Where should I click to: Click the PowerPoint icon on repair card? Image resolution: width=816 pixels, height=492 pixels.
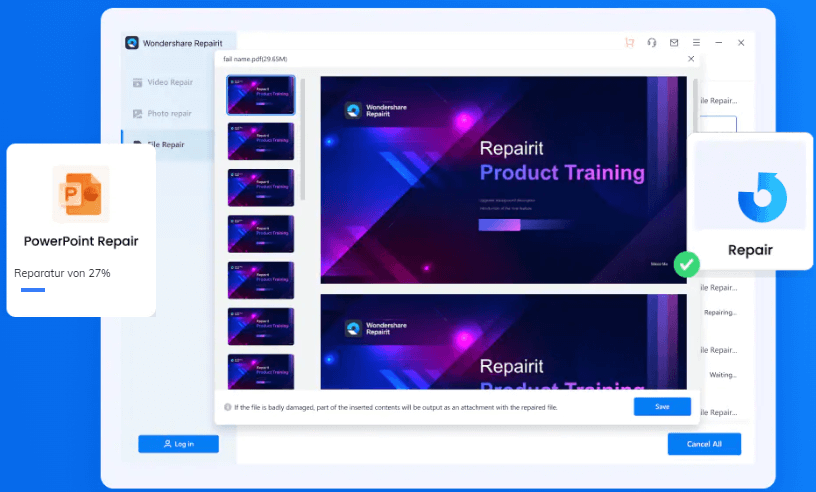coord(81,194)
